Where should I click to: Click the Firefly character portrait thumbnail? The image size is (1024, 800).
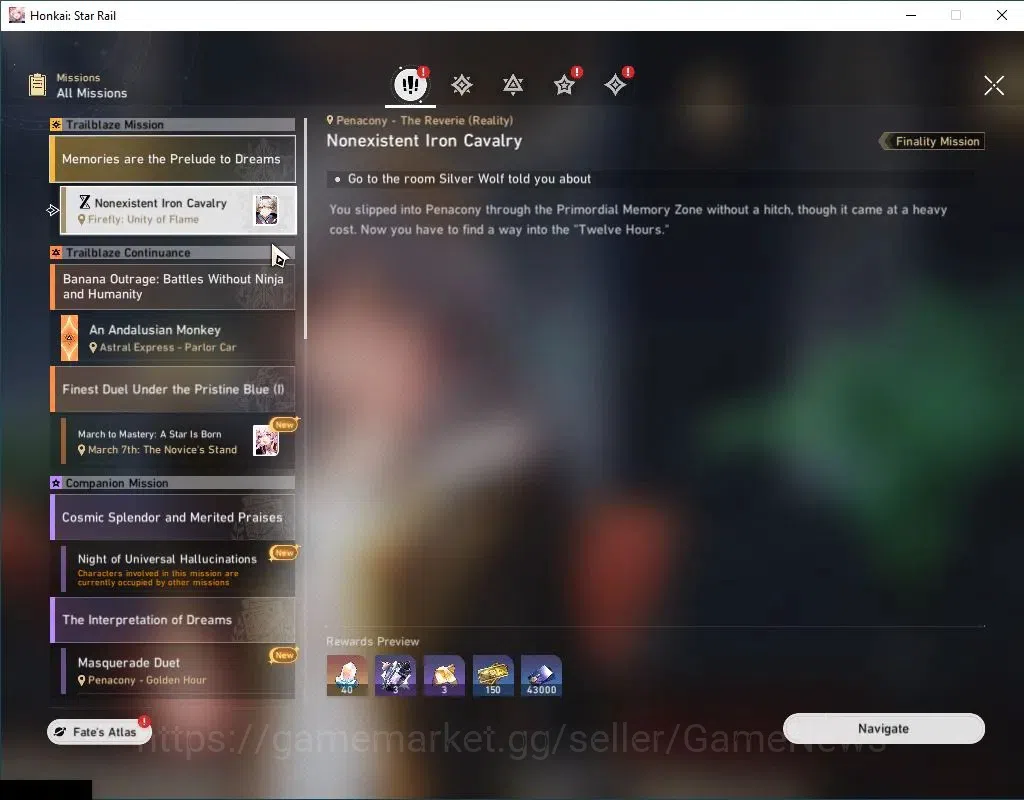266,210
